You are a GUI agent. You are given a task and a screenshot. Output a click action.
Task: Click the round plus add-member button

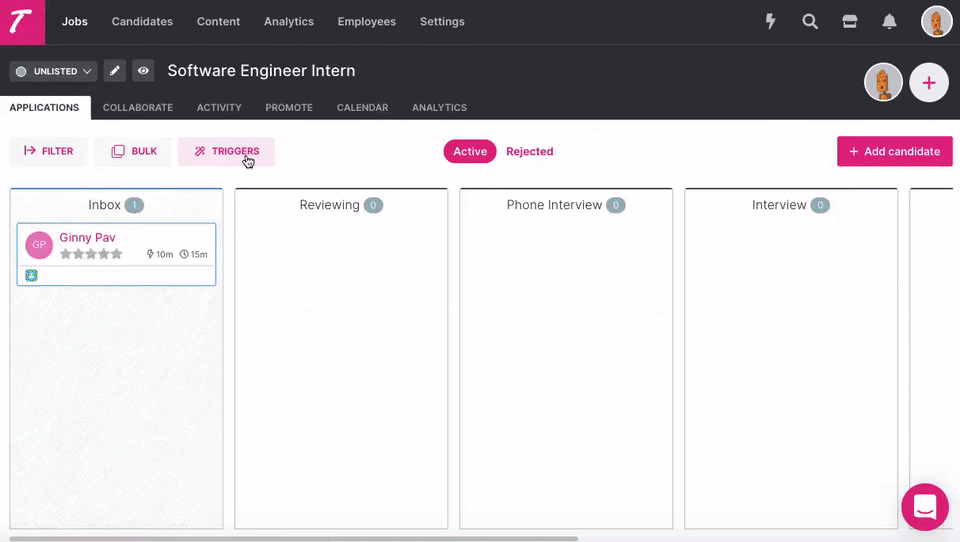click(929, 83)
